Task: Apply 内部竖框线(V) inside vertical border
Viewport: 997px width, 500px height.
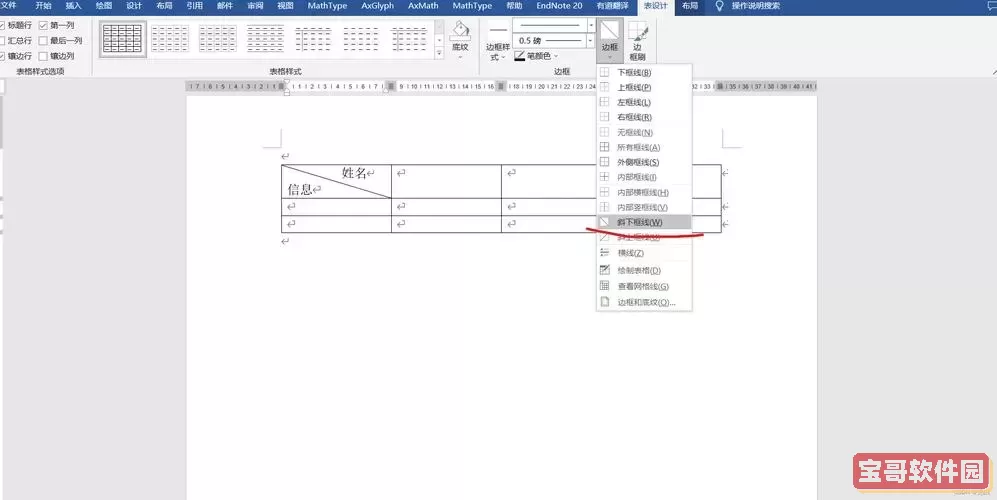Action: pos(643,207)
